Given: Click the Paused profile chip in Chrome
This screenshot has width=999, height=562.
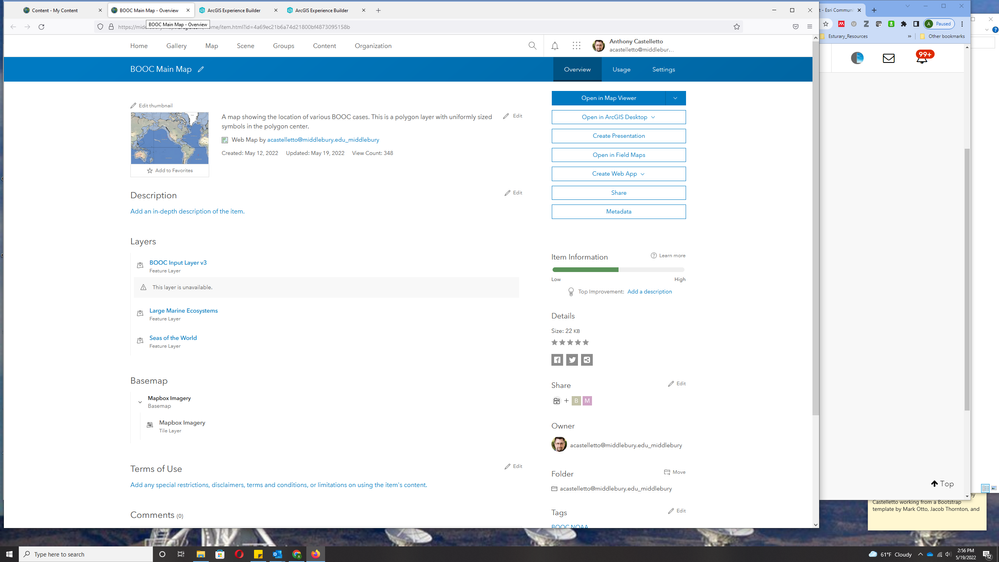Looking at the screenshot, I should pyautogui.click(x=938, y=24).
